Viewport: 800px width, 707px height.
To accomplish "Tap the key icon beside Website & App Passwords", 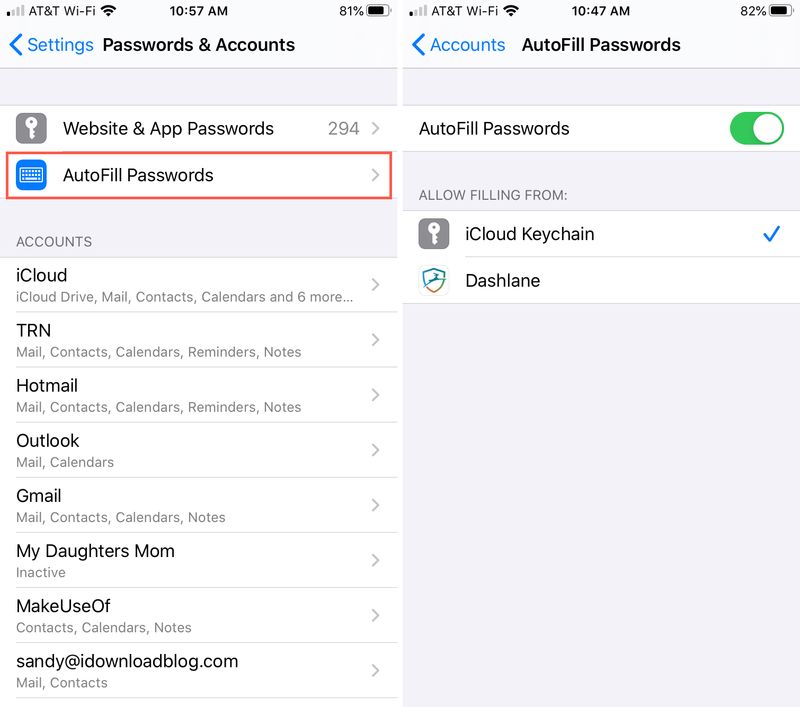I will [x=31, y=128].
